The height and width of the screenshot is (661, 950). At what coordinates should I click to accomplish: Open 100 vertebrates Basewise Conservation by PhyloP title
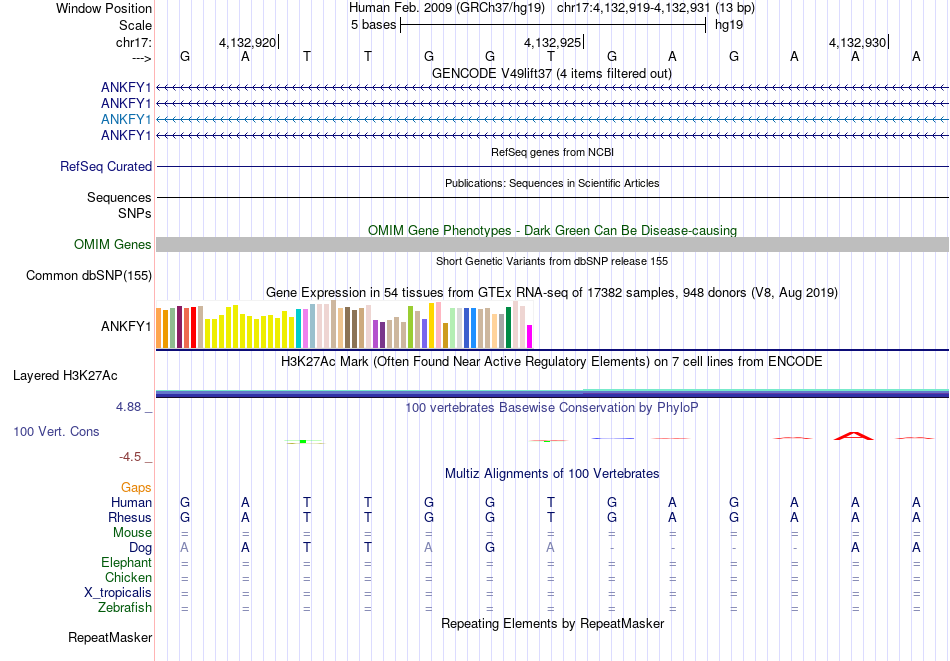[552, 408]
